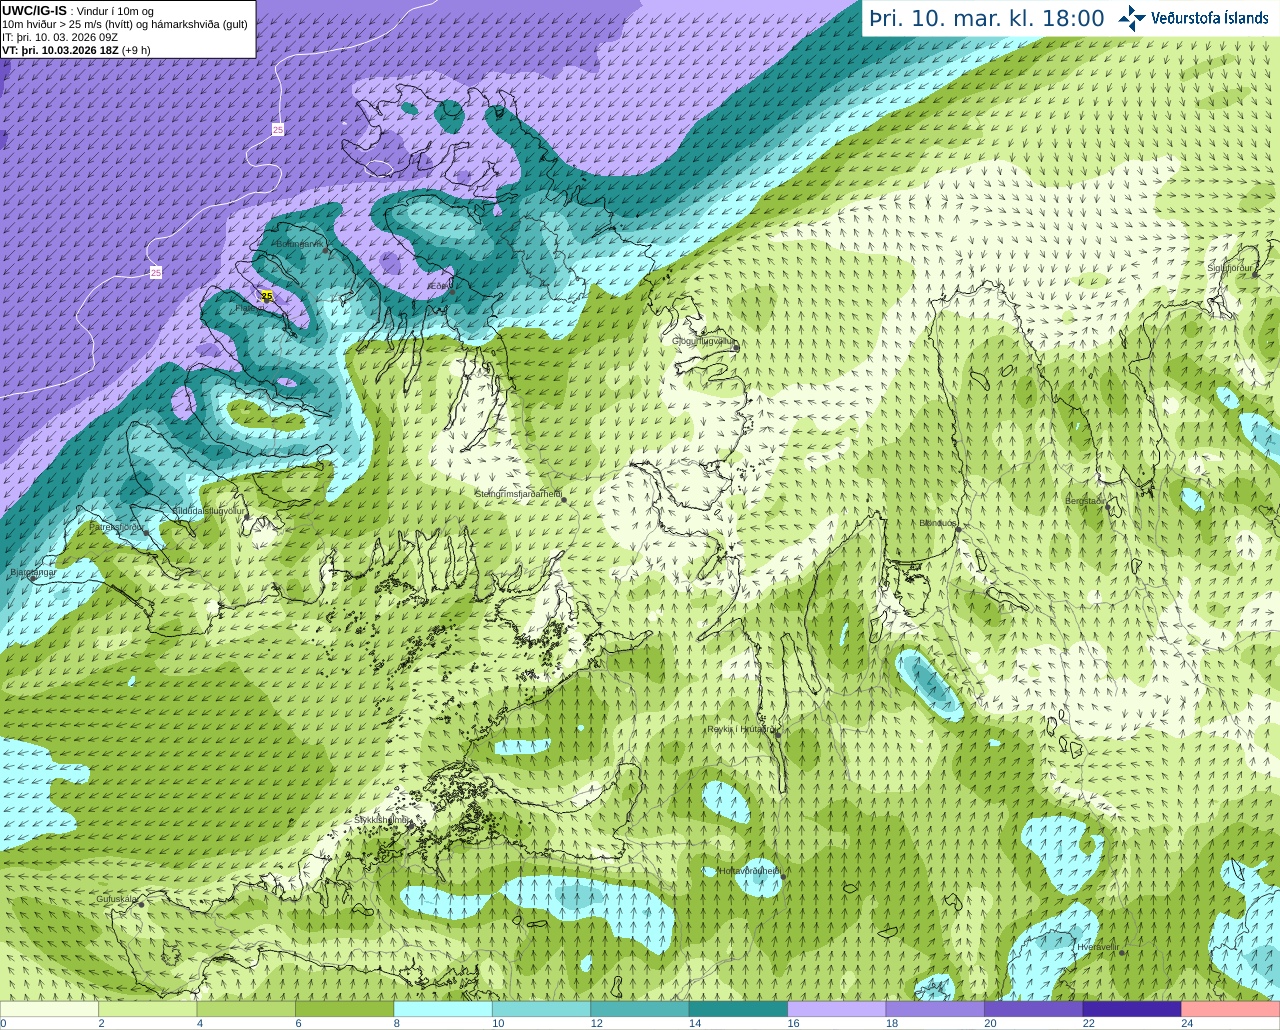Pick the 12–14 m/s teal legend swatch

(x=640, y=1009)
